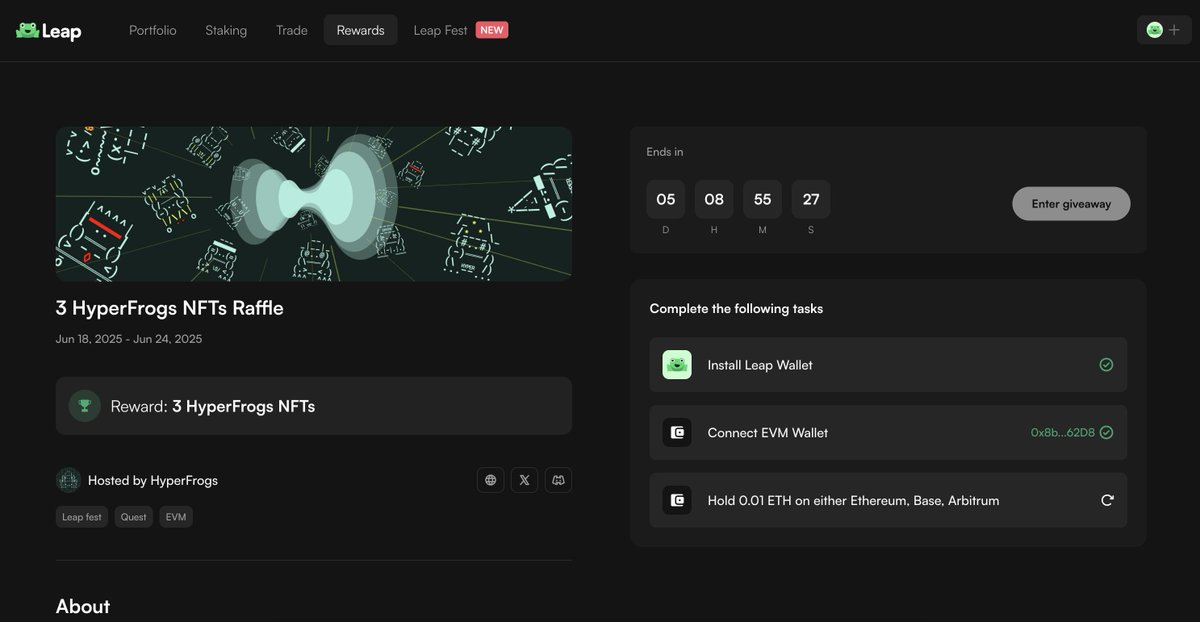The width and height of the screenshot is (1200, 622).
Task: Click the Enter giveaway button
Action: pyautogui.click(x=1071, y=203)
